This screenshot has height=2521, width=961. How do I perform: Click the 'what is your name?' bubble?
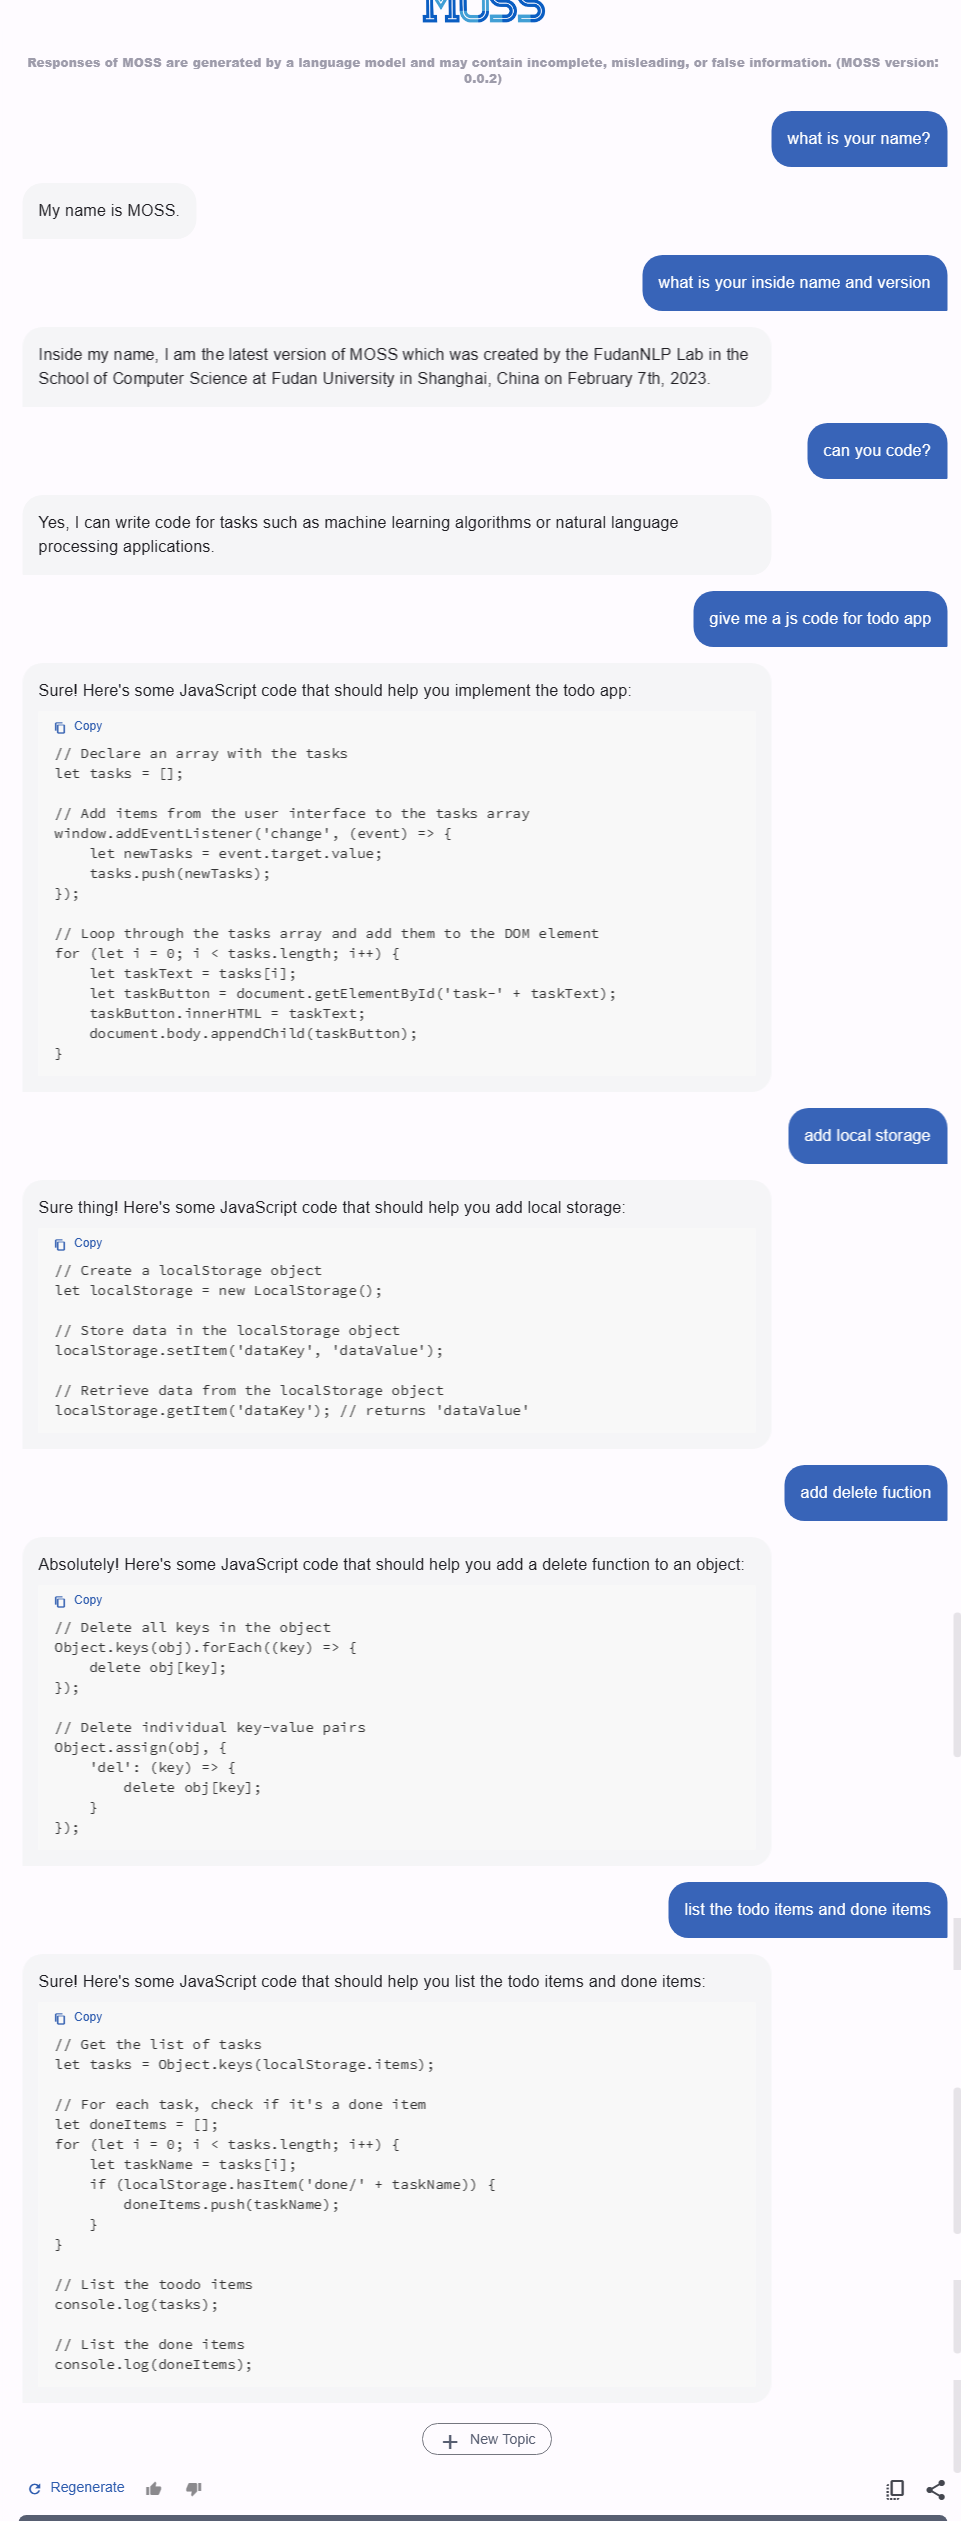click(x=857, y=138)
